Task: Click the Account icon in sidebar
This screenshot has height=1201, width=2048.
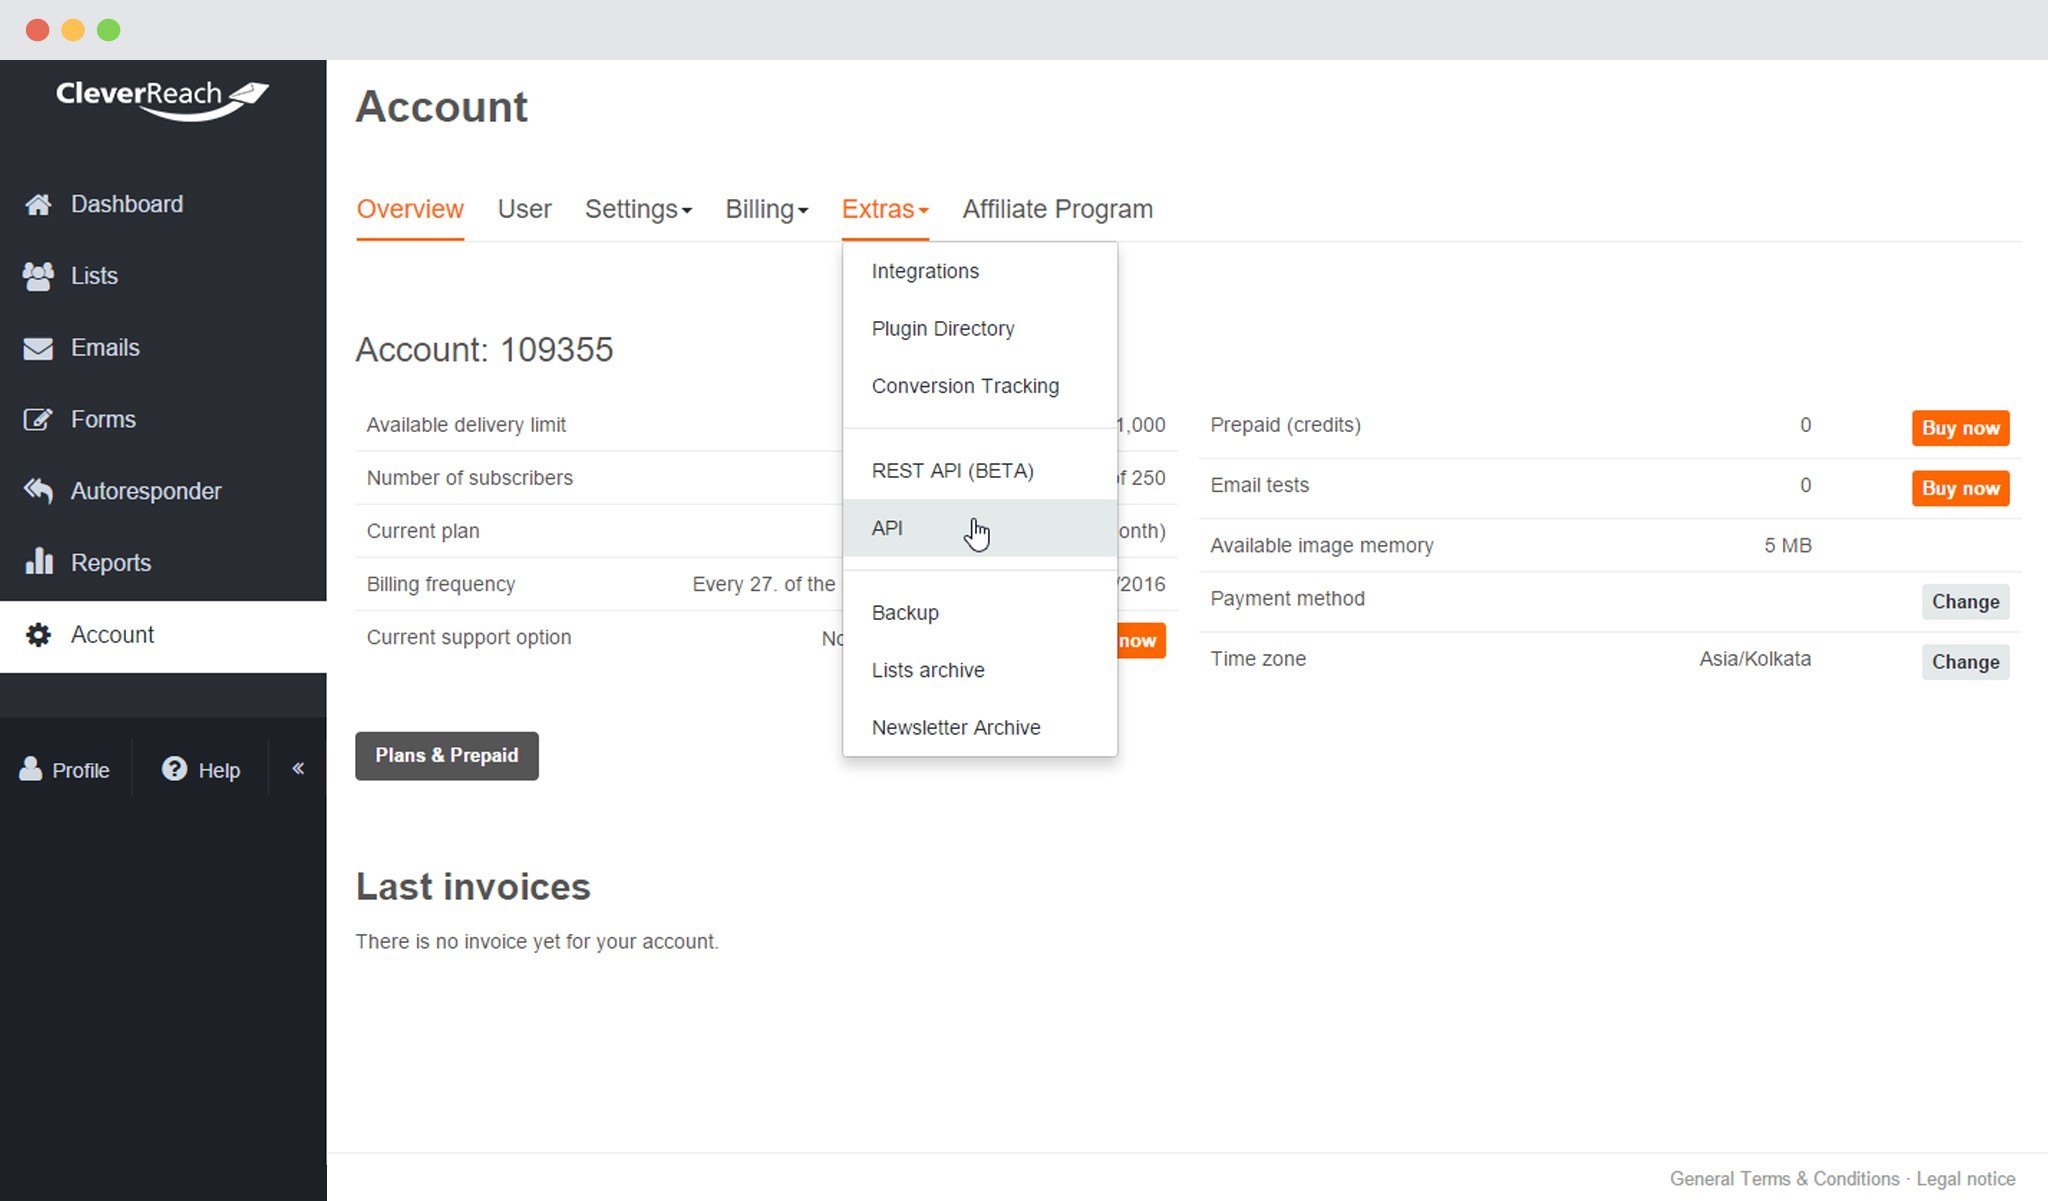Action: (x=39, y=633)
